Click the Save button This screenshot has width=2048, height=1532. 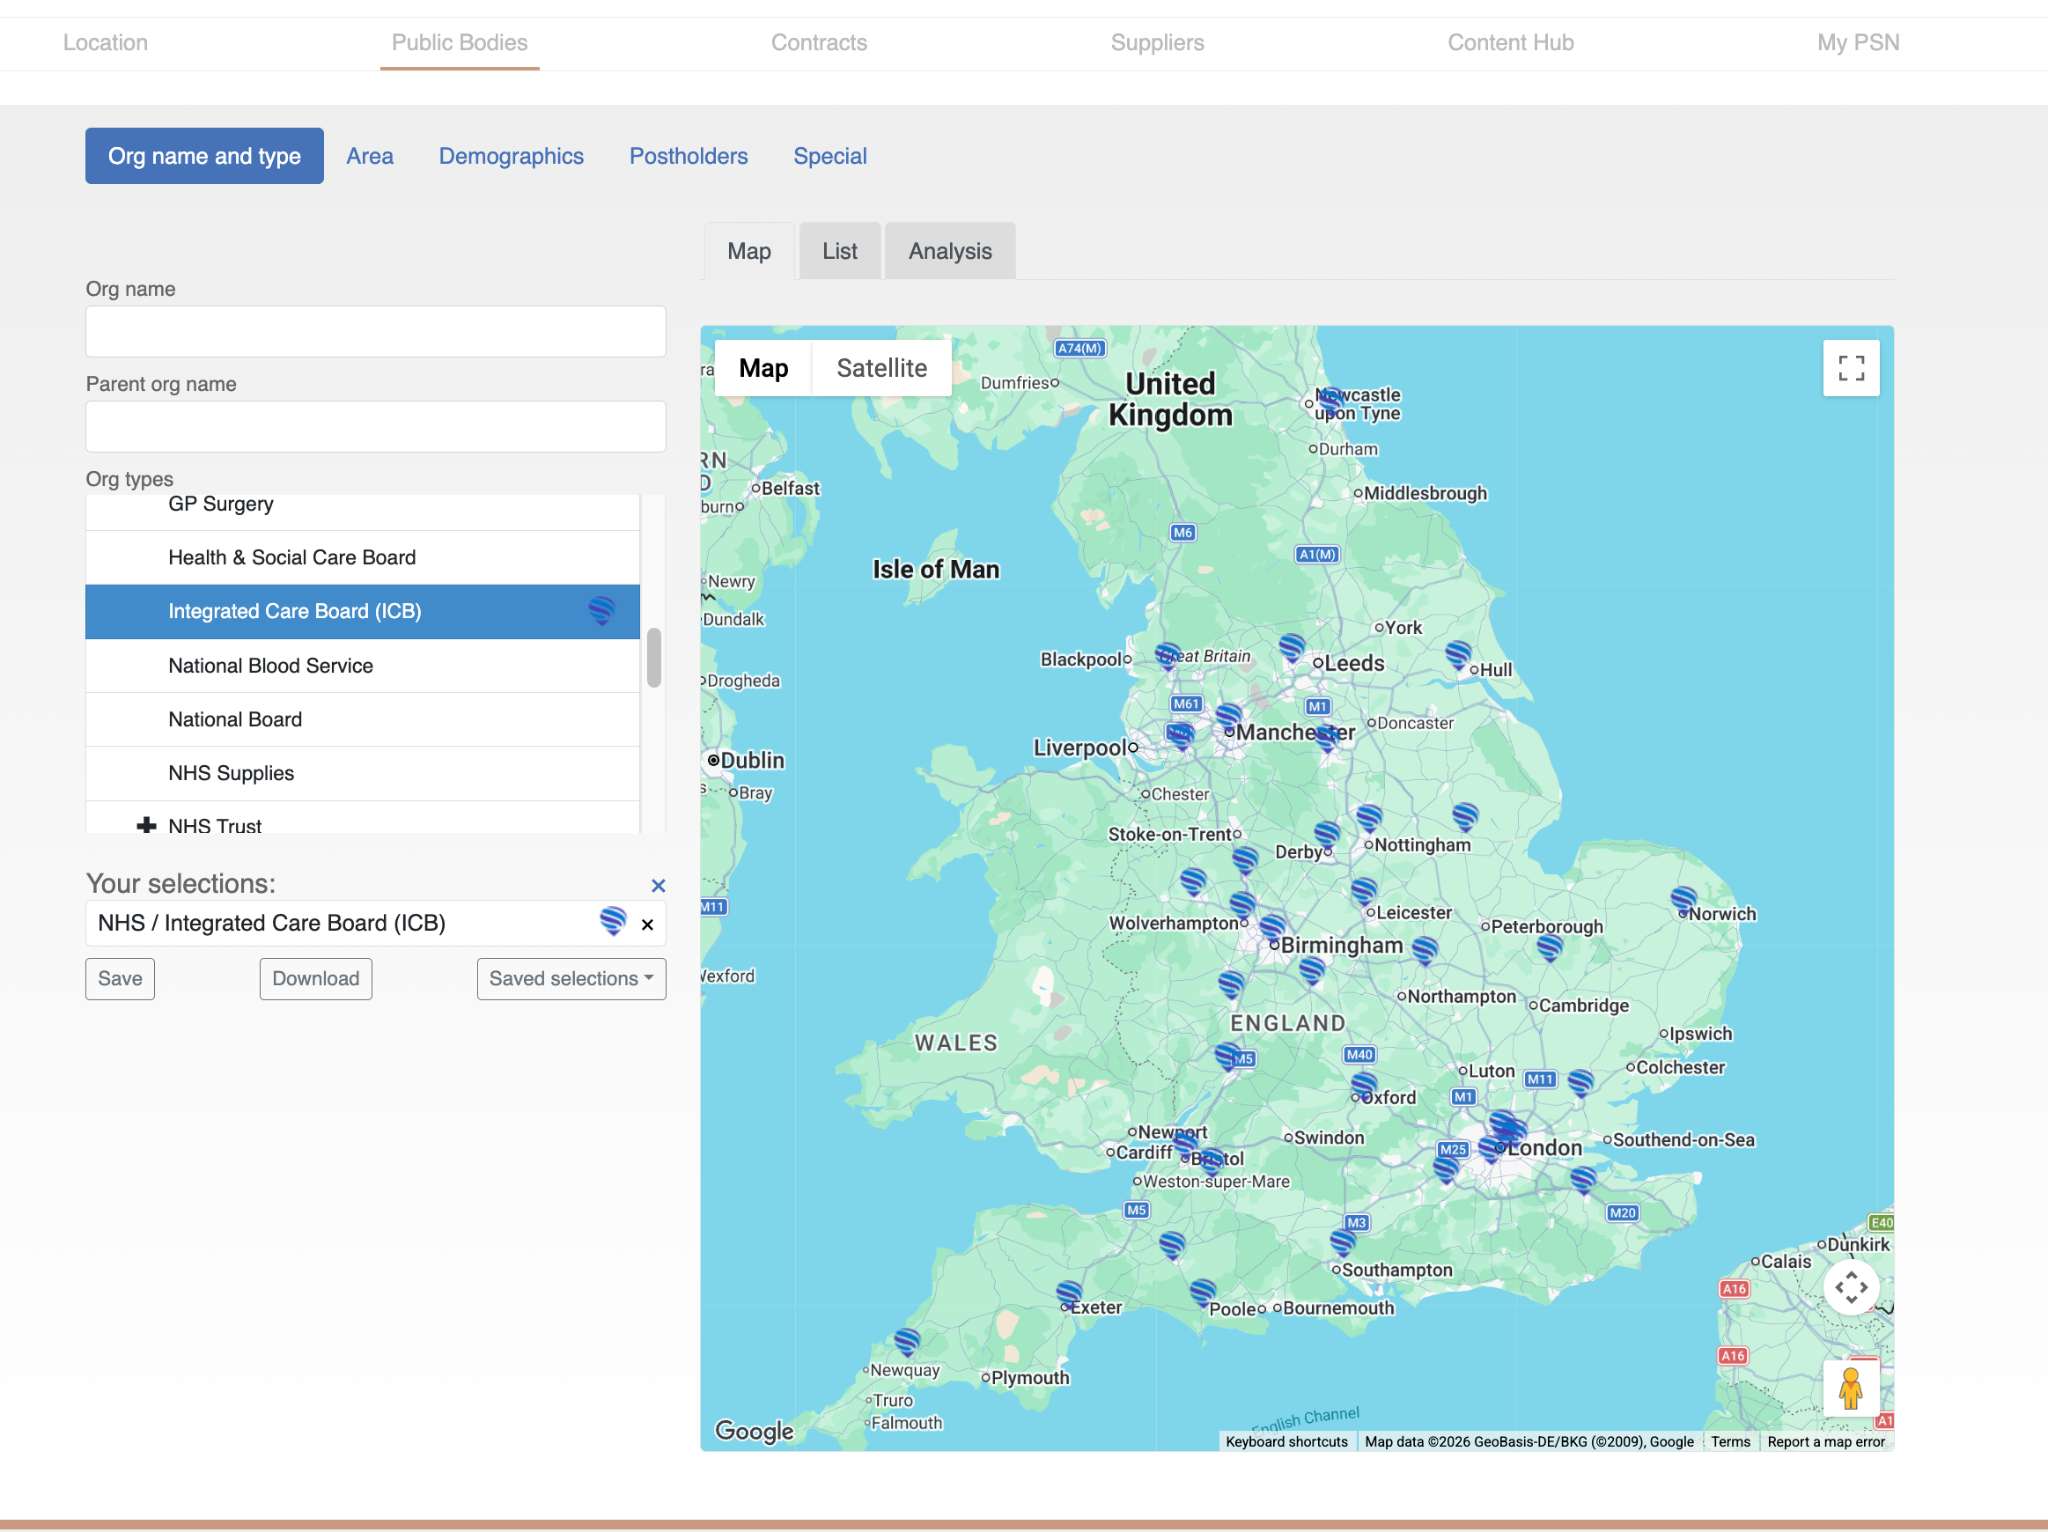[x=120, y=979]
